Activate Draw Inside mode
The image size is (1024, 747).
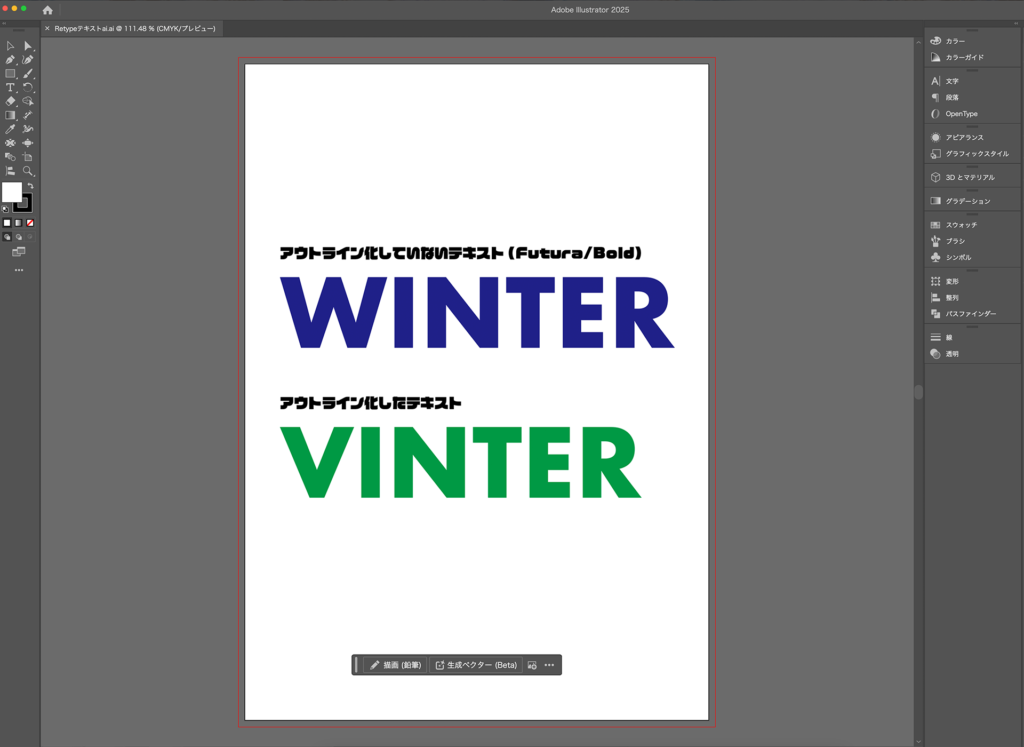[29, 237]
